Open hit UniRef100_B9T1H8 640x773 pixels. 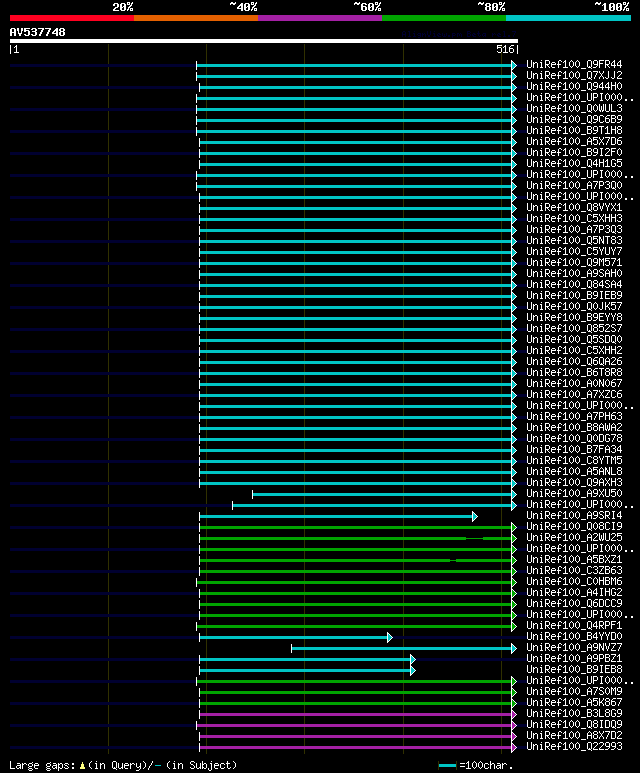coord(574,131)
